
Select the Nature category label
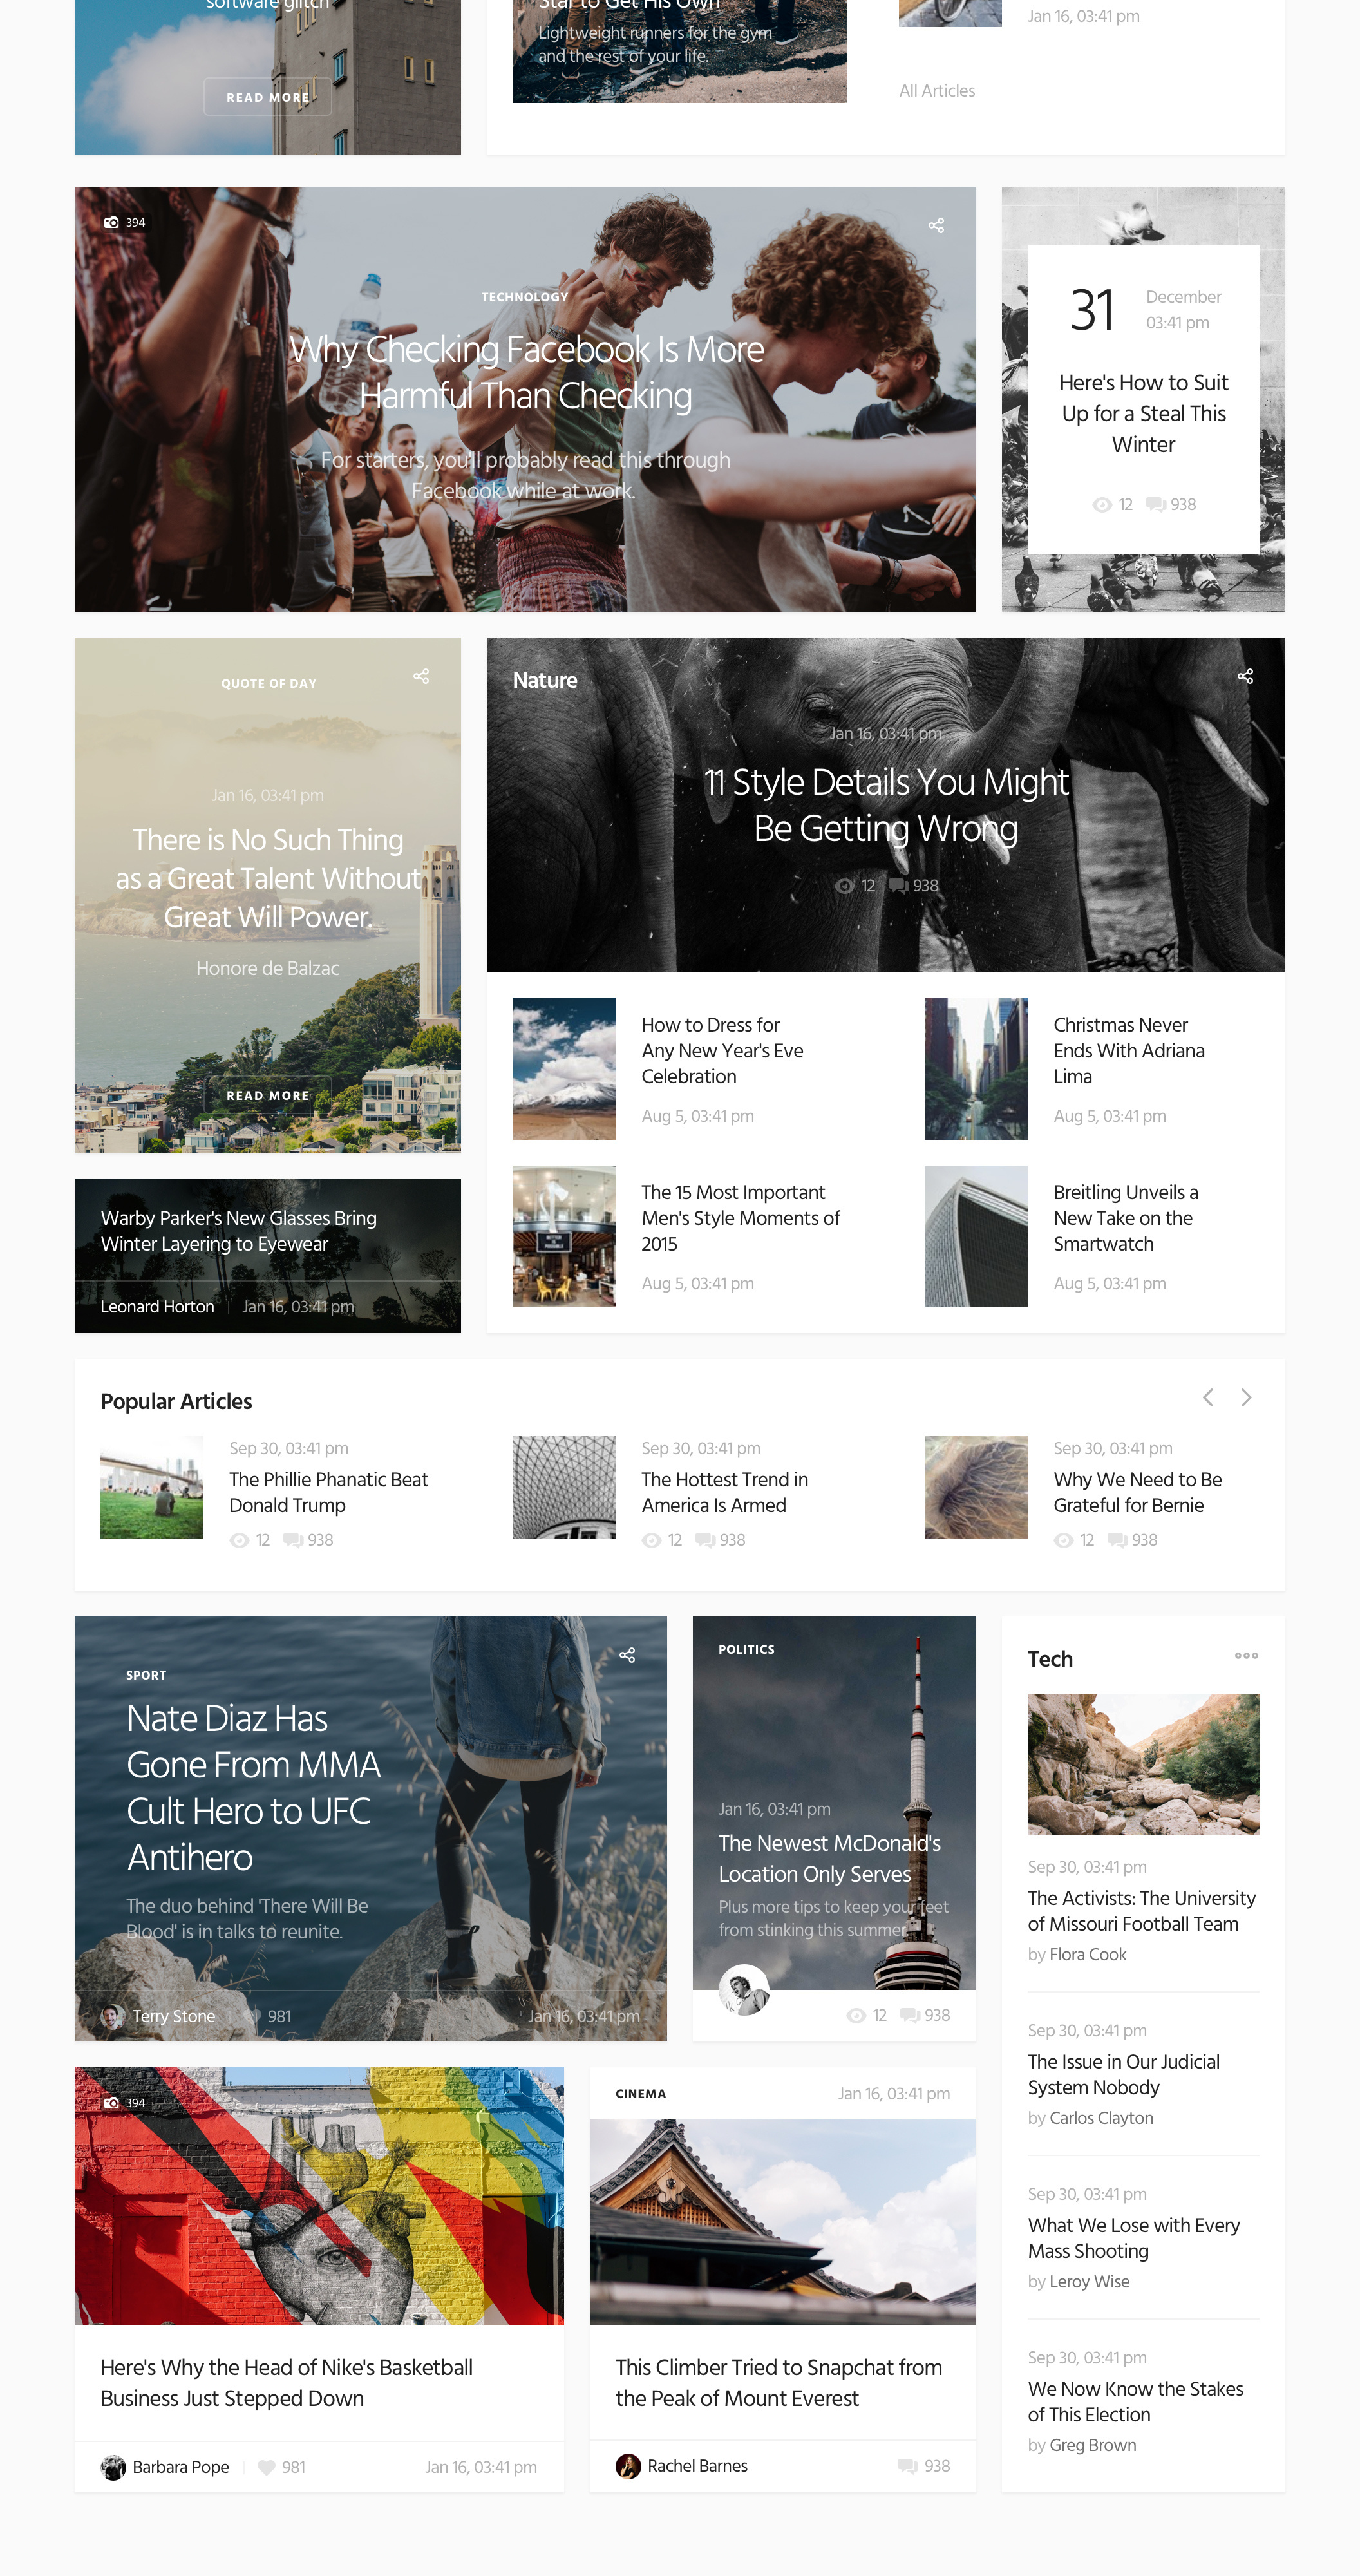pos(545,680)
